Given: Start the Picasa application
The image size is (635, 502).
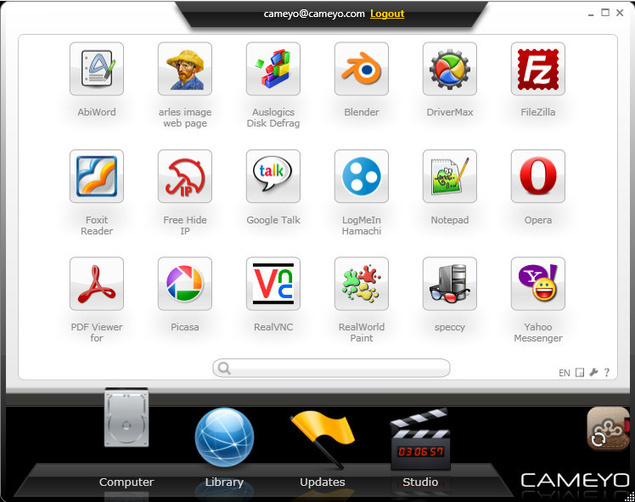Looking at the screenshot, I should click(185, 285).
